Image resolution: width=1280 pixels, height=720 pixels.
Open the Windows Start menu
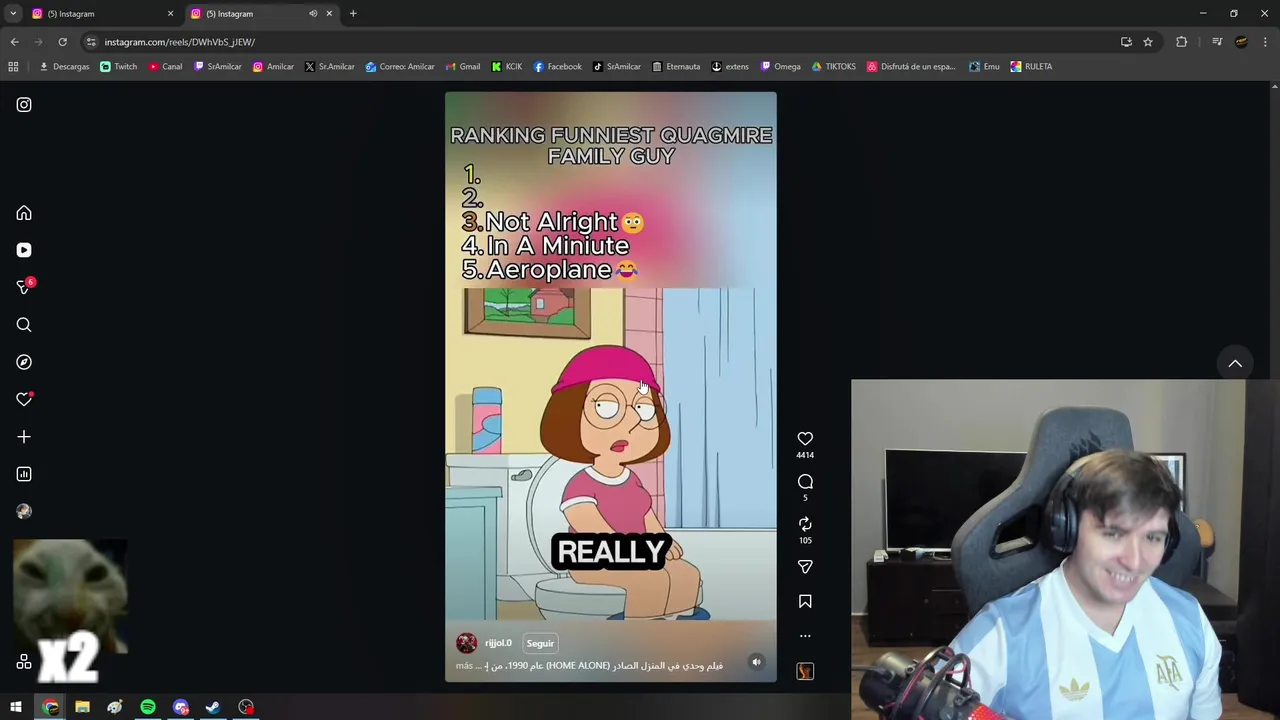(16, 708)
